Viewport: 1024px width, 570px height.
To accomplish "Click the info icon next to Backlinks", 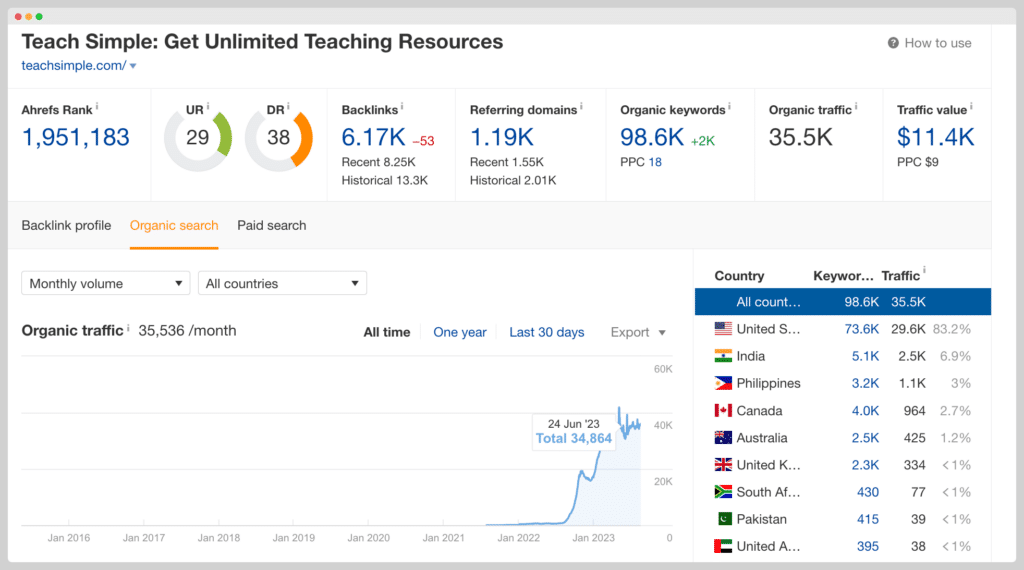I will [x=402, y=106].
